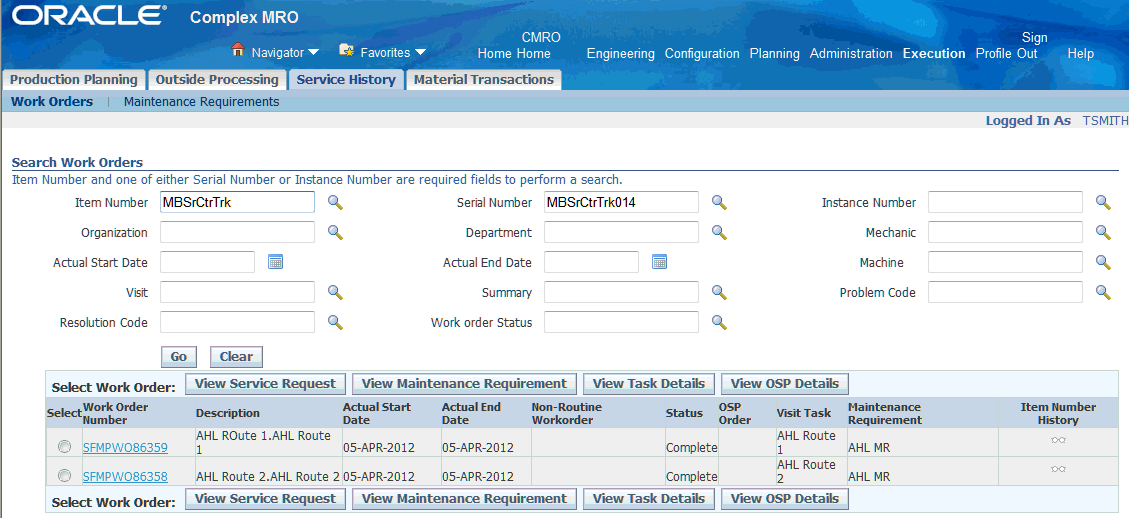Expand the Favorites dropdown arrow
Viewport: 1129px width, 518px height.
420,53
